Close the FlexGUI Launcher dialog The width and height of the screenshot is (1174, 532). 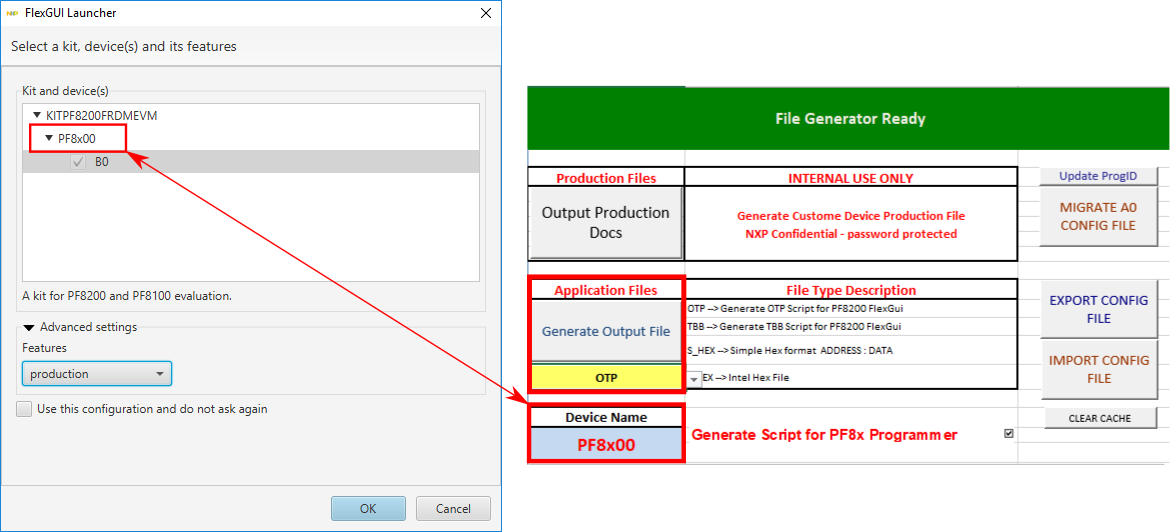point(485,13)
